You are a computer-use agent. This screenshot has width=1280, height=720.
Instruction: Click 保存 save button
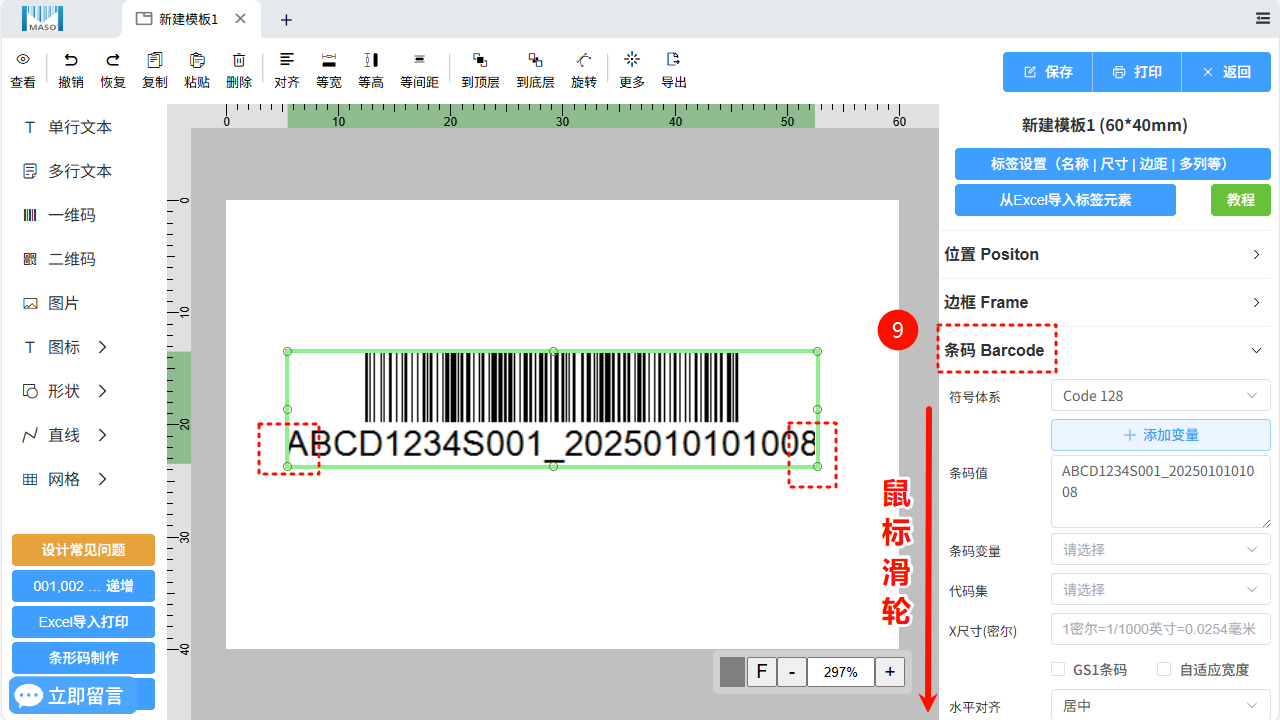[1048, 72]
